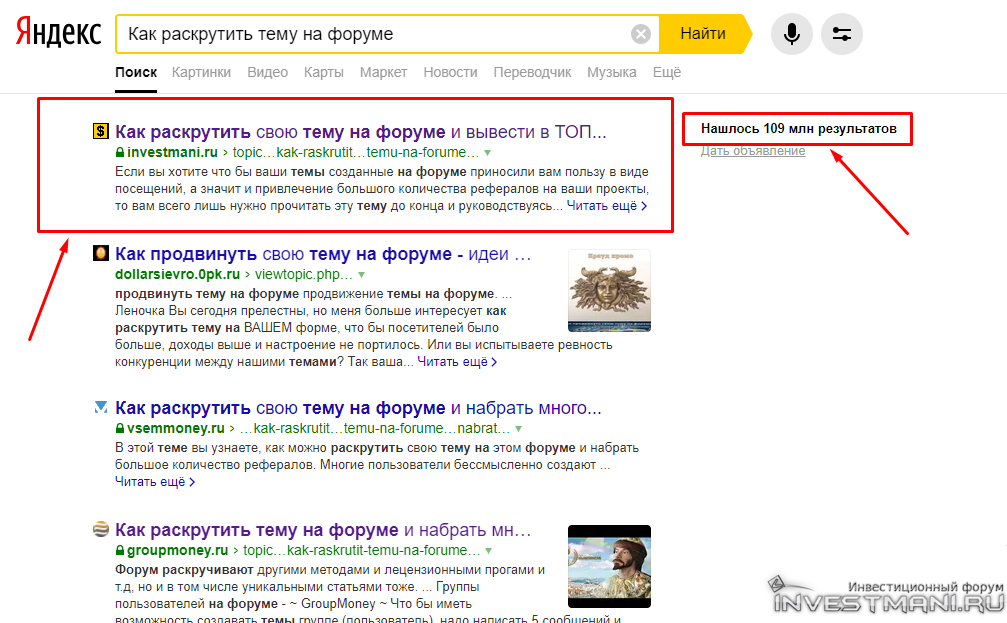Start voice search with microphone icon

[791, 33]
